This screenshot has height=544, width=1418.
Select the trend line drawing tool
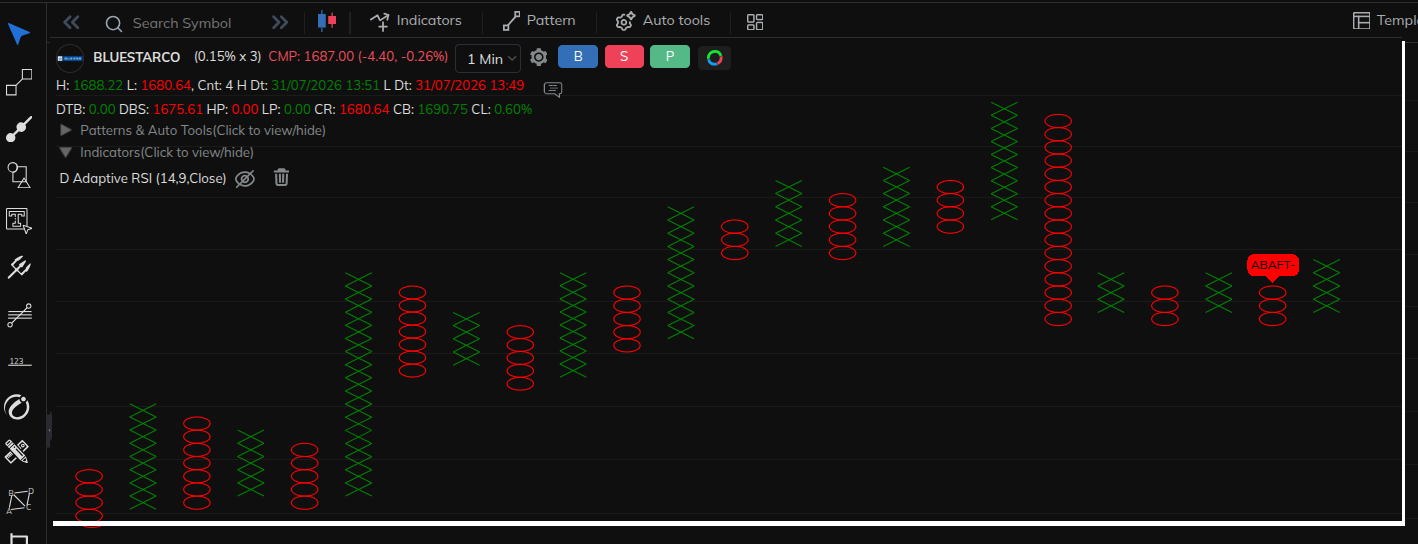pyautogui.click(x=19, y=129)
